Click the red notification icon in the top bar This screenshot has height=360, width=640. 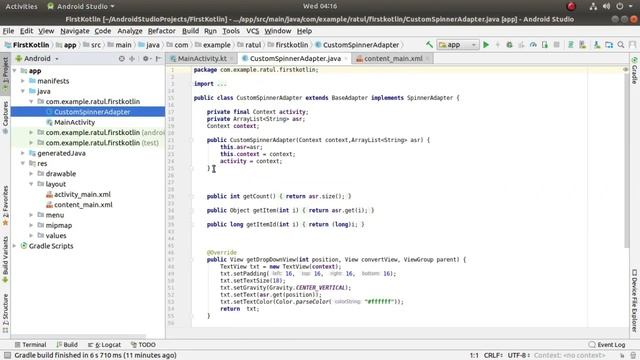pos(571,6)
